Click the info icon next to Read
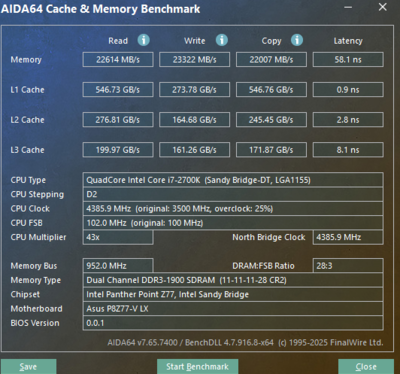Screen dimensions: 400x374 click(x=144, y=40)
